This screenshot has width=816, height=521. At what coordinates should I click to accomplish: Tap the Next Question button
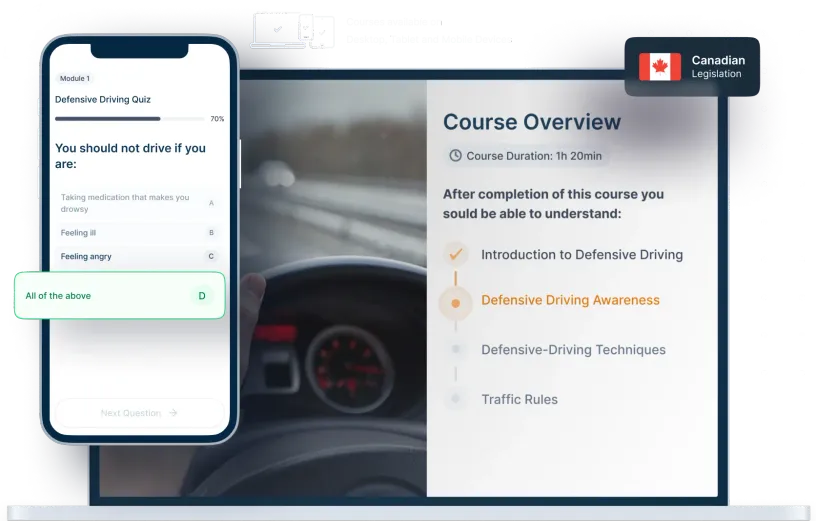[x=139, y=413]
